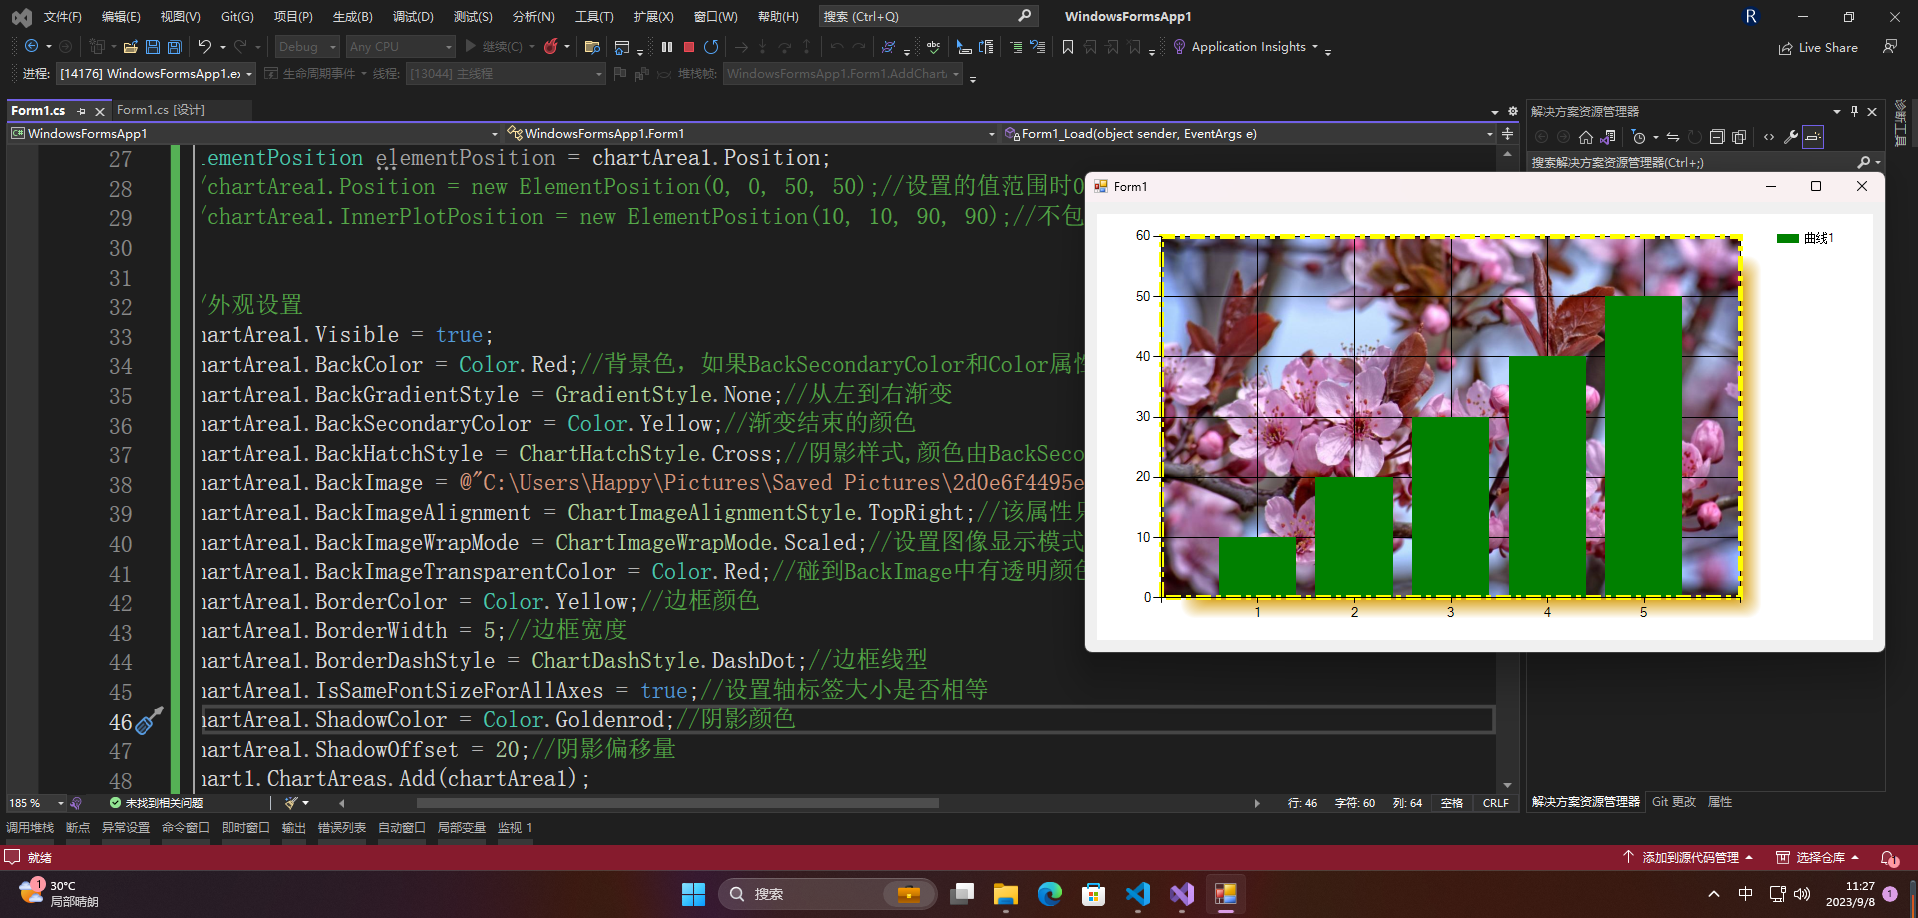The width and height of the screenshot is (1918, 918).
Task: Click the 添加到源代码管理 button
Action: (1688, 858)
